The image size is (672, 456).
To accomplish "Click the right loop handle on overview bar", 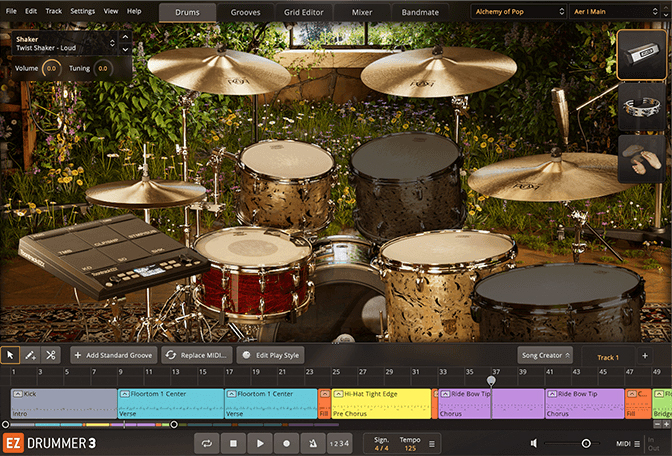I will tap(174, 425).
